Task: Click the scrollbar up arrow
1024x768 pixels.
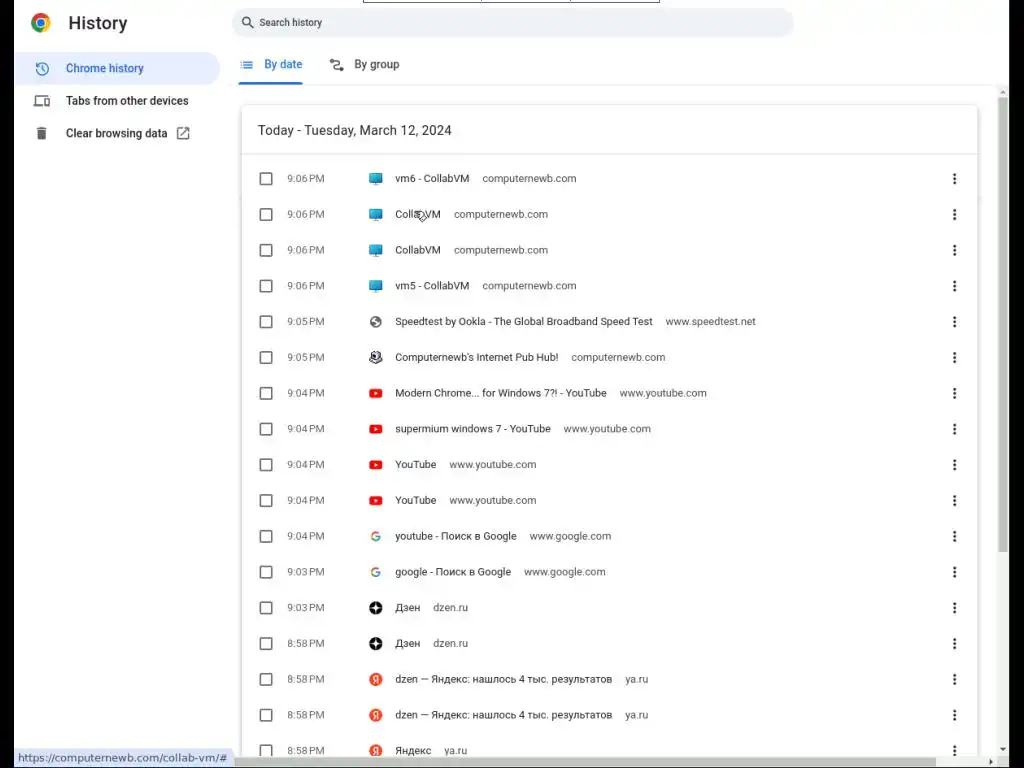Action: click(x=1002, y=93)
